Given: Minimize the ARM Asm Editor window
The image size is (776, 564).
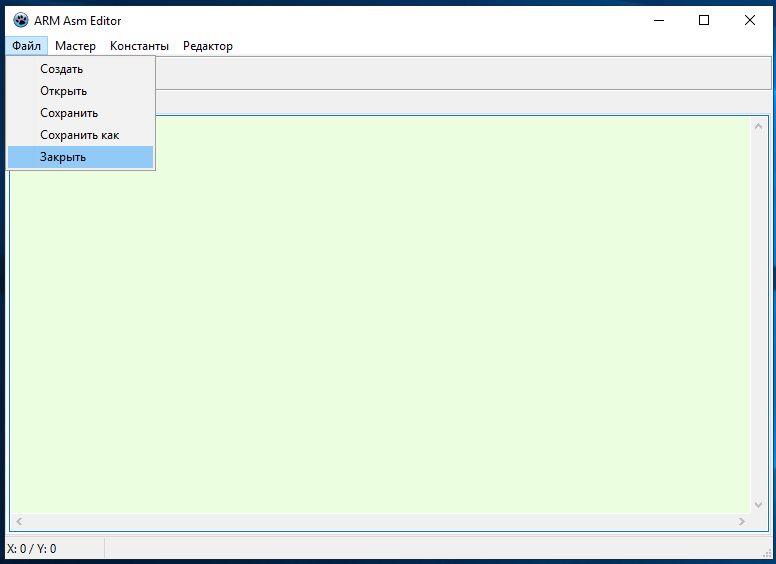Looking at the screenshot, I should 659,20.
